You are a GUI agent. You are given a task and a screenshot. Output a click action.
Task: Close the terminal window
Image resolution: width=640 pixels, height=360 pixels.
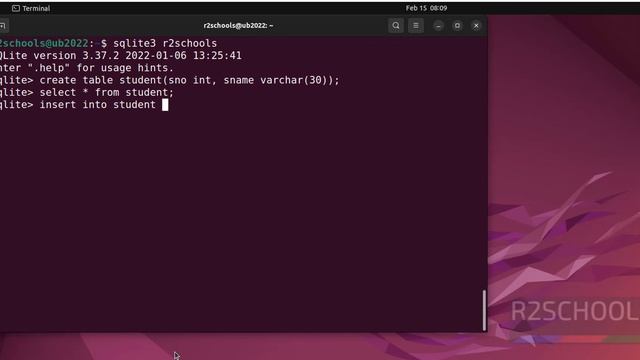(x=476, y=26)
